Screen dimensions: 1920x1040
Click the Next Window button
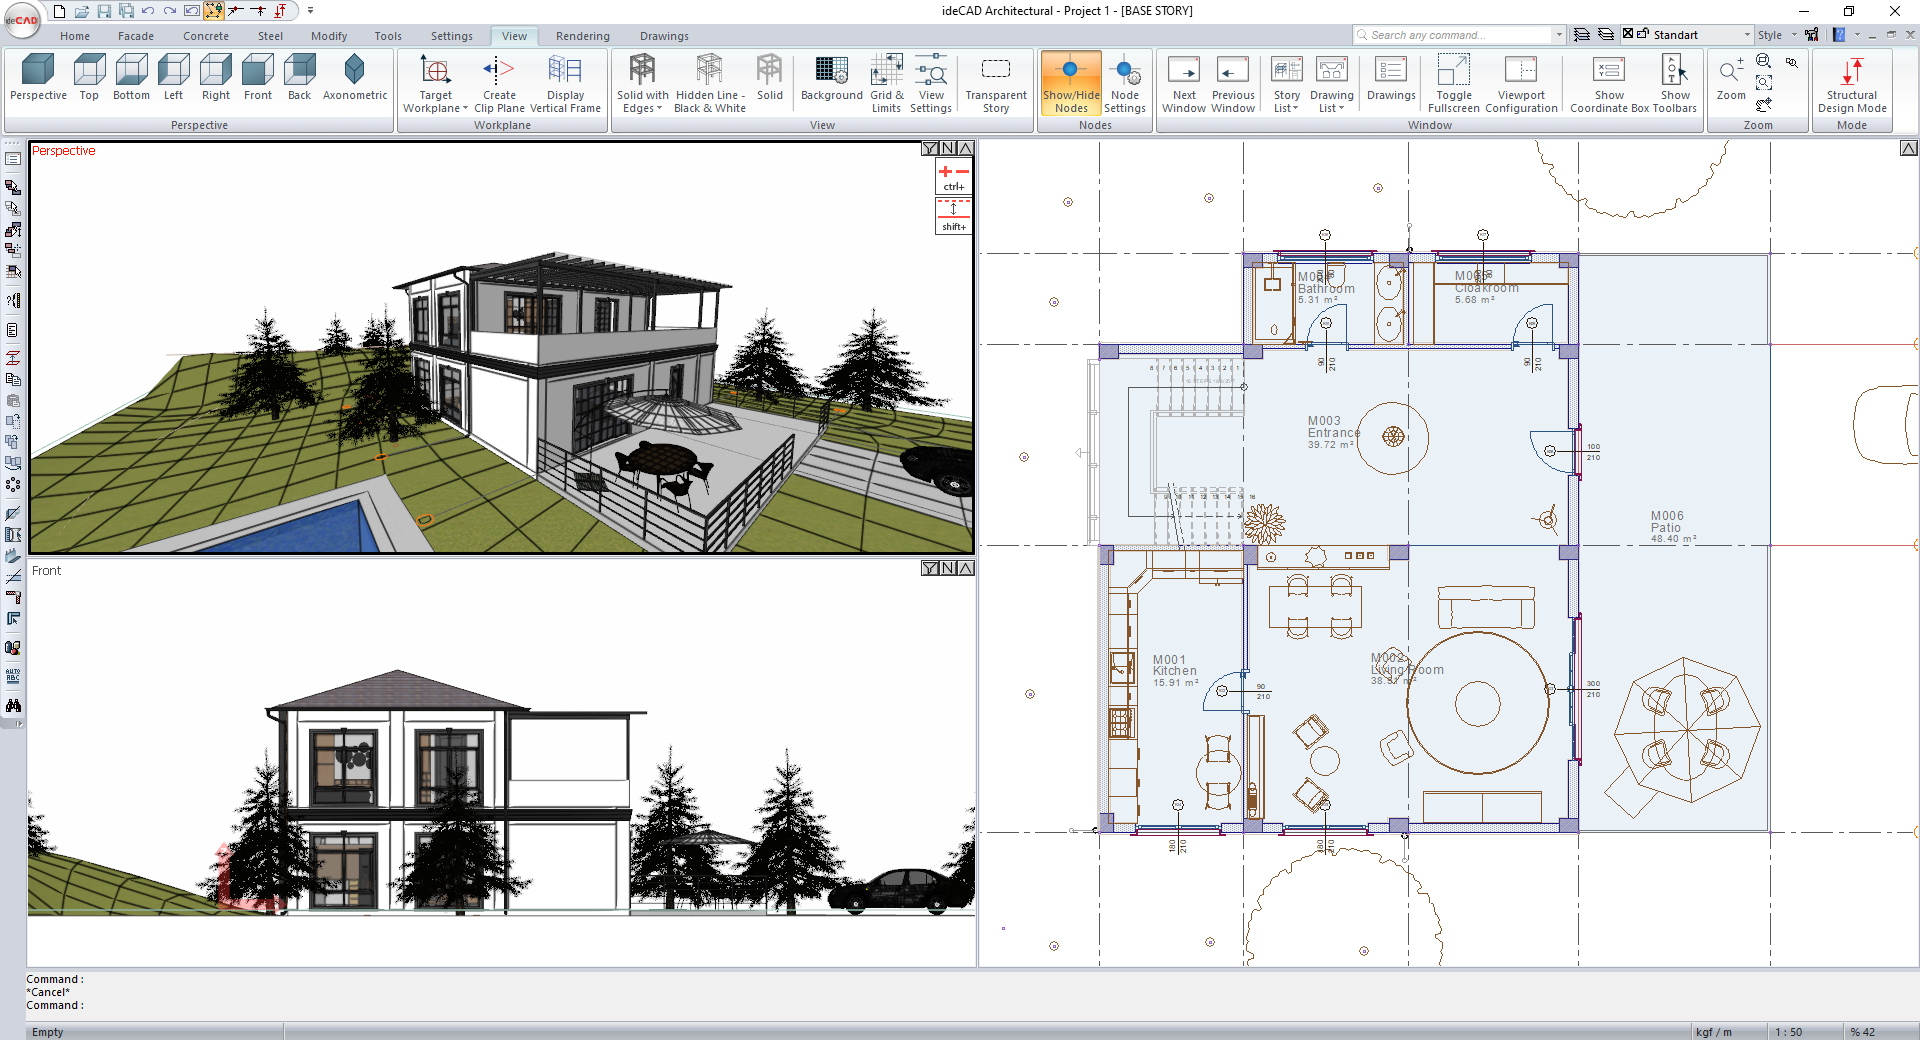point(1184,82)
